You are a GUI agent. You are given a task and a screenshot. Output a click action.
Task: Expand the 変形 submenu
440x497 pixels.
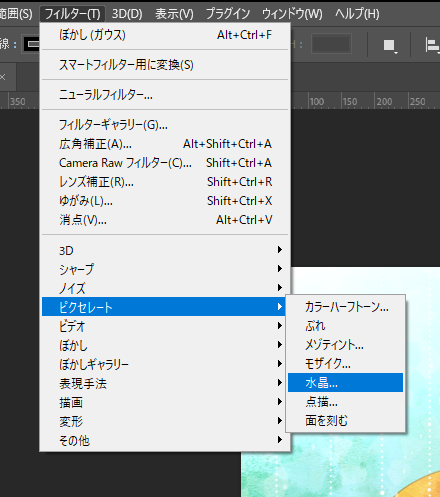click(x=165, y=421)
